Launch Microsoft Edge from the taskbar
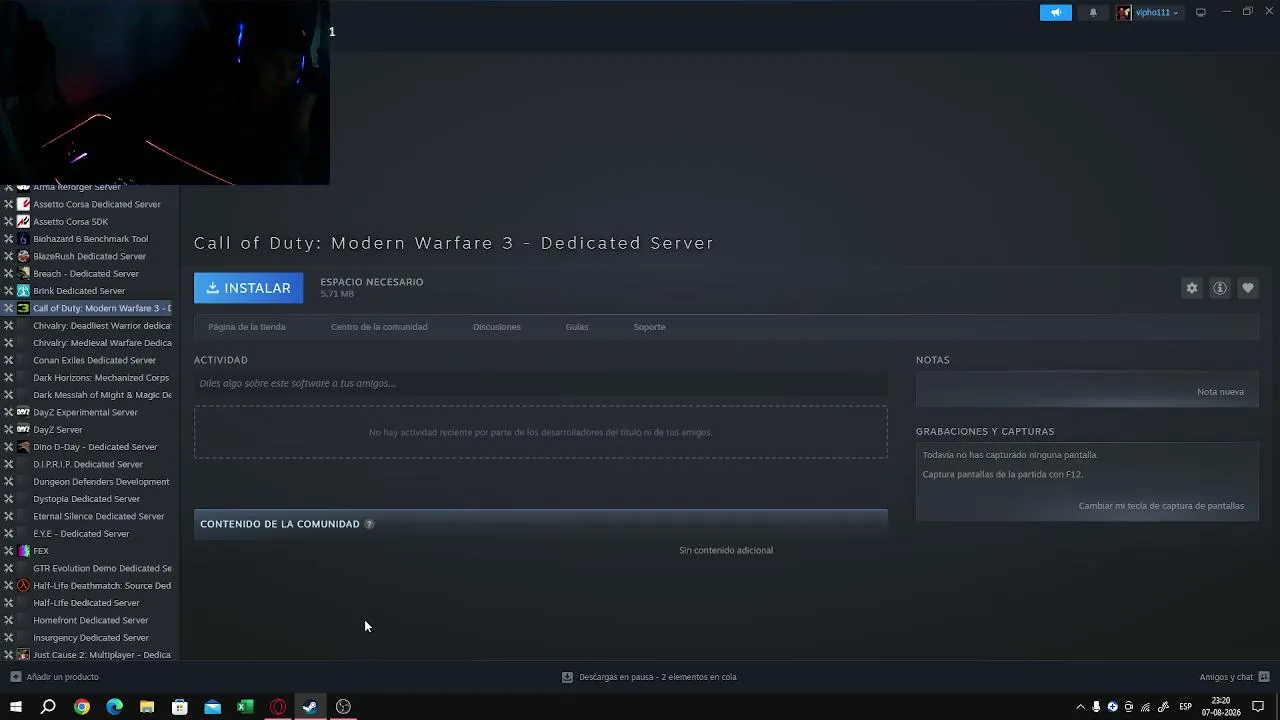 click(115, 707)
